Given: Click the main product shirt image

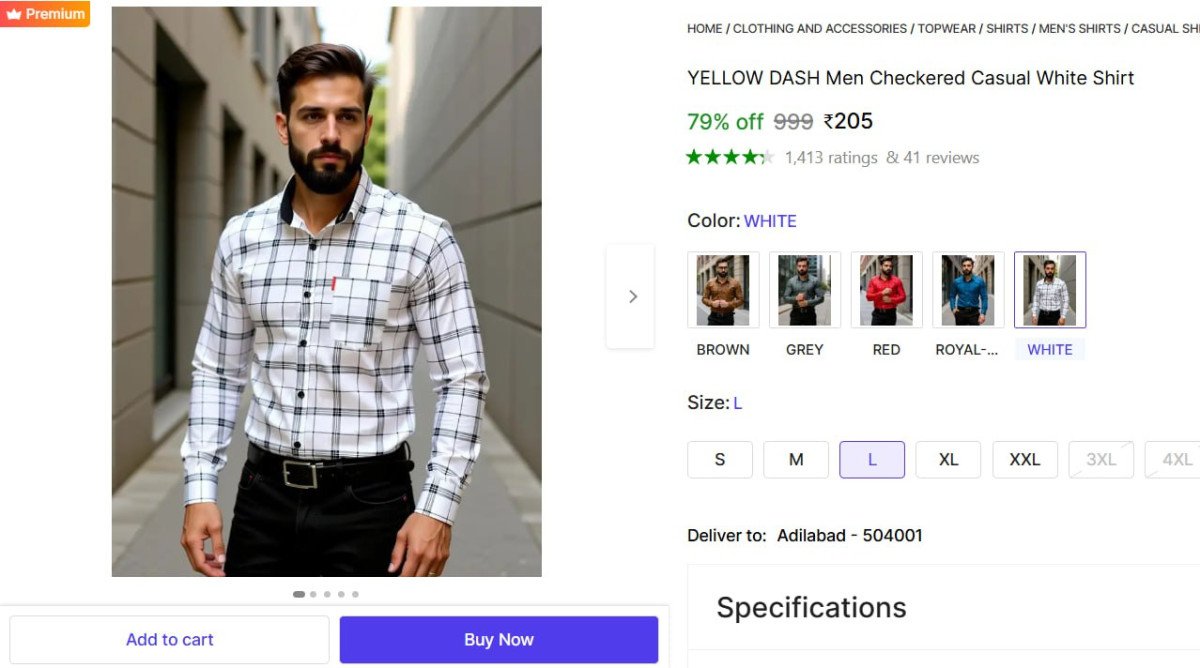Looking at the screenshot, I should click(x=326, y=292).
